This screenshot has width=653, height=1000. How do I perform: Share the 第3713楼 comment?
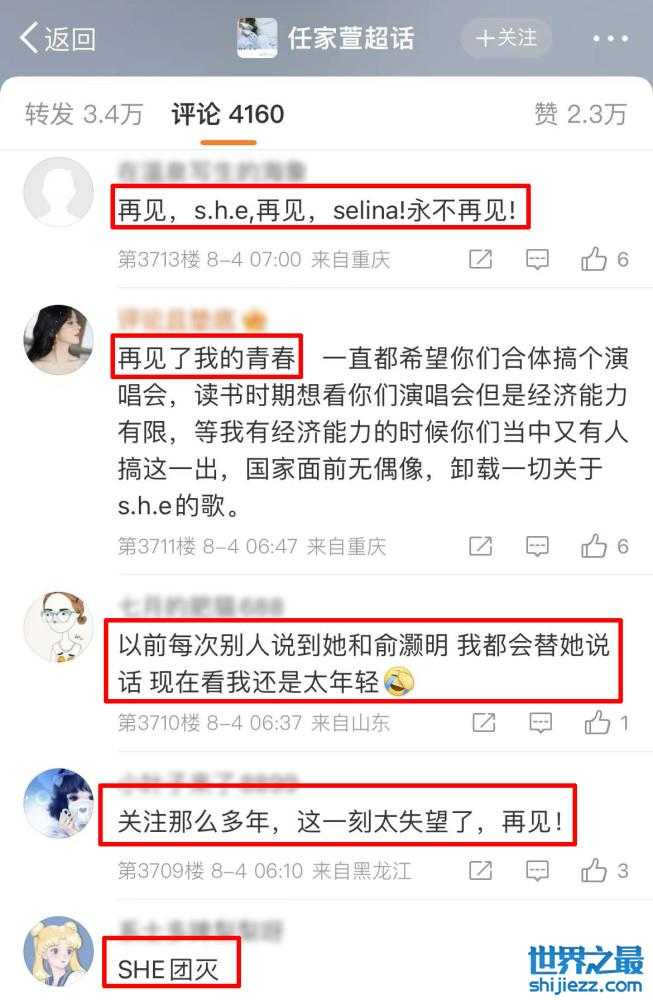(480, 259)
